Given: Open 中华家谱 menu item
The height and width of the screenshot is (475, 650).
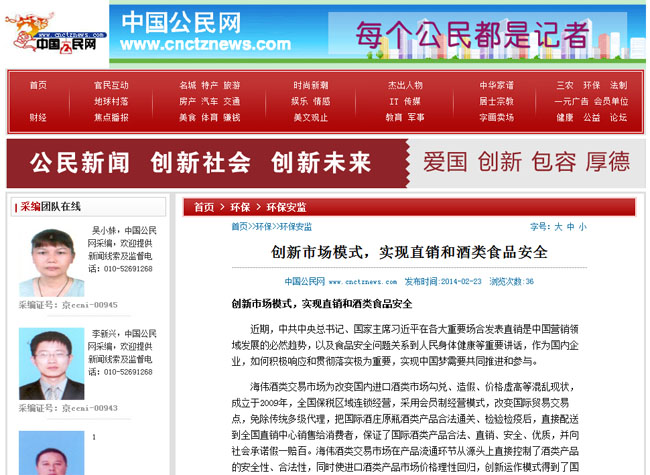Looking at the screenshot, I should coord(496,85).
